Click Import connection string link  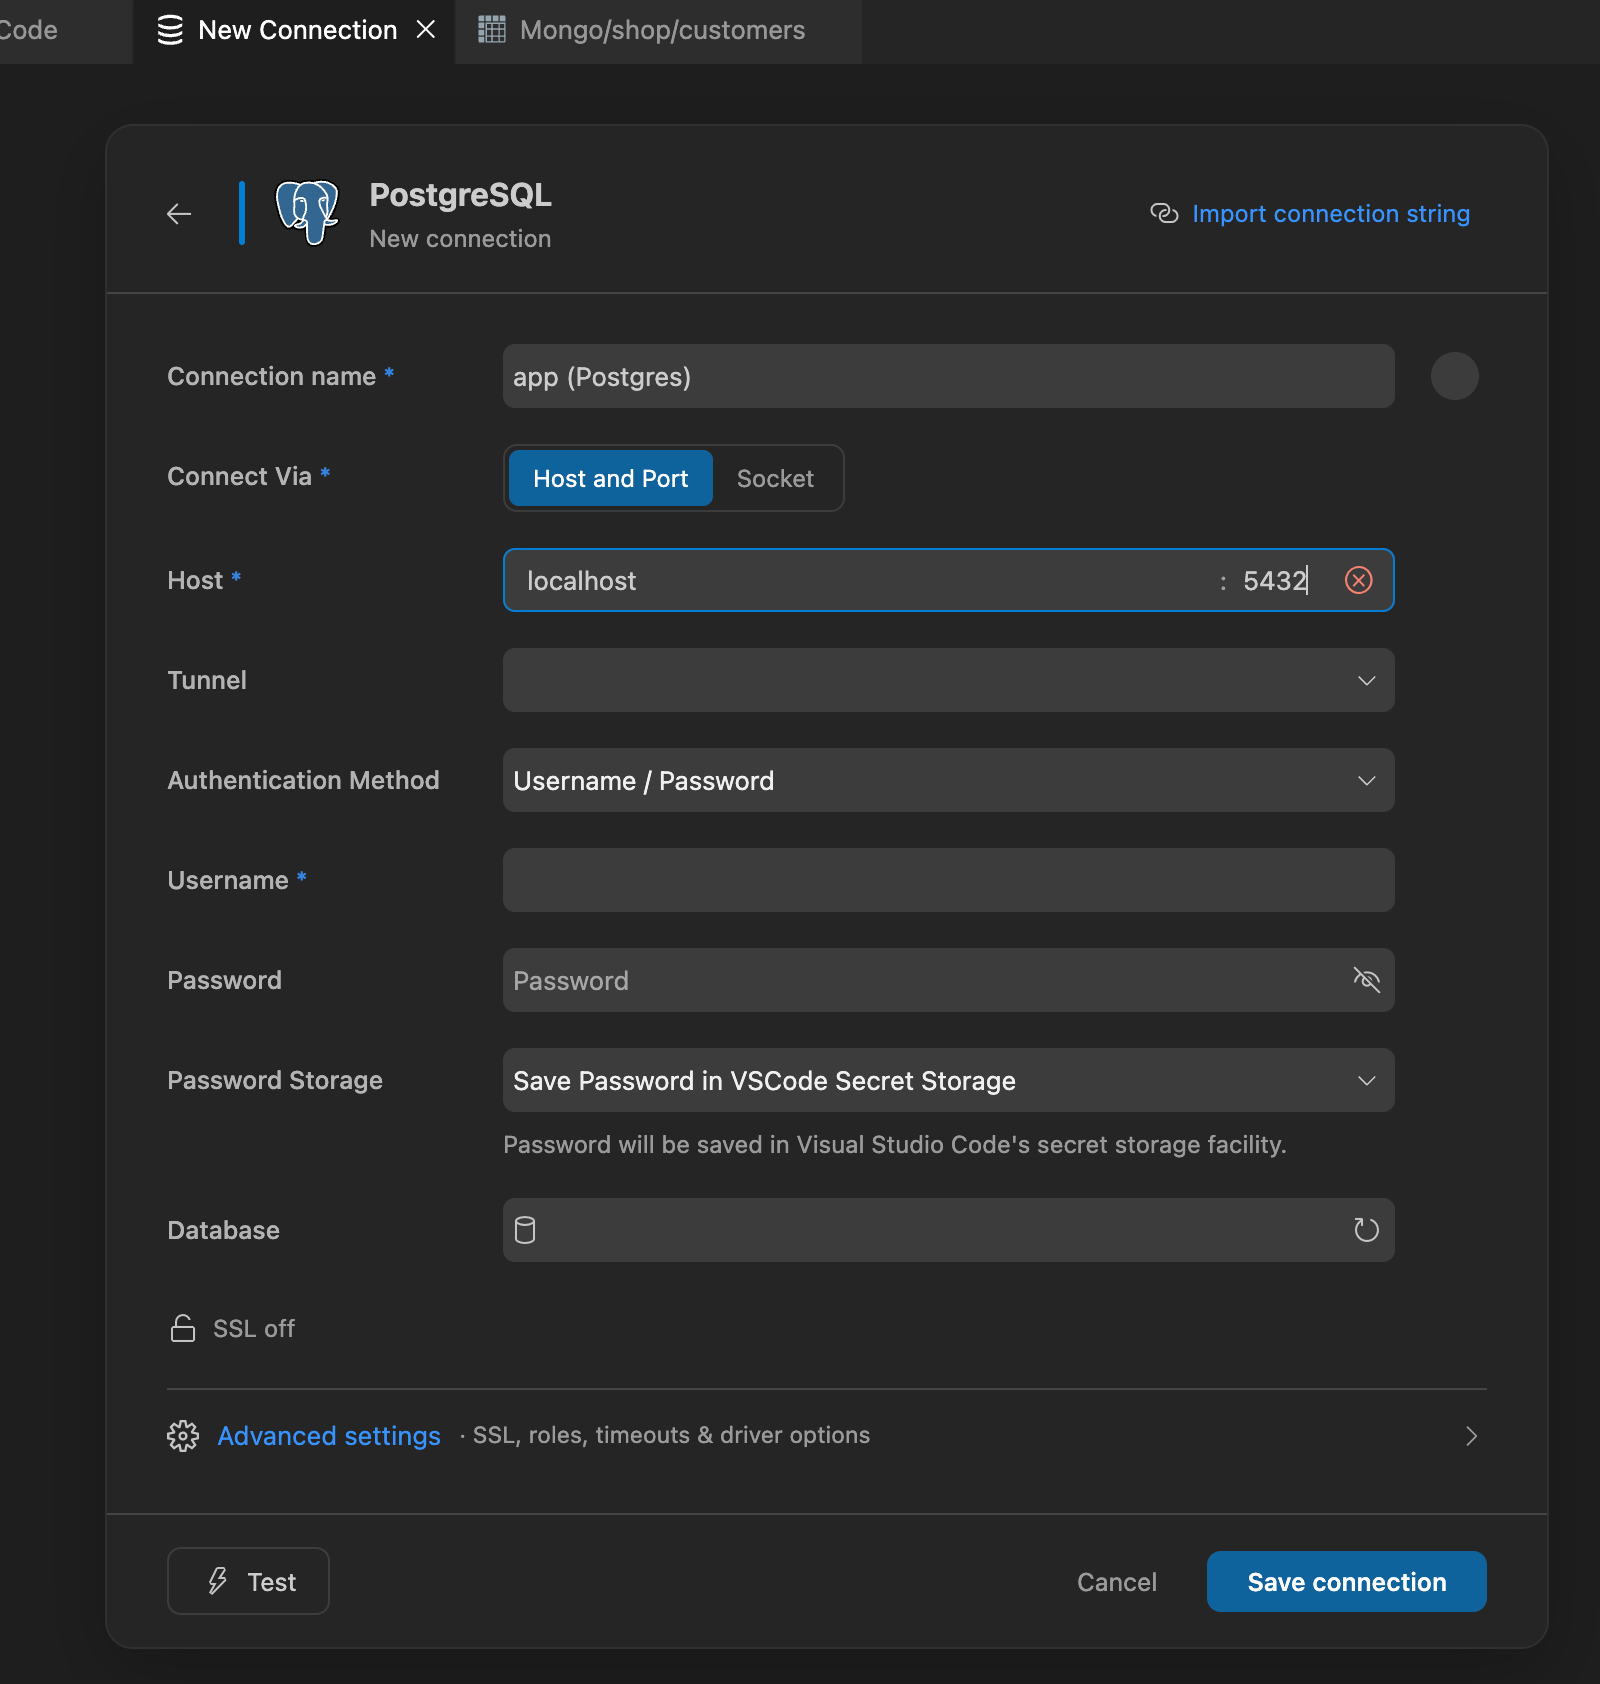coord(1331,213)
